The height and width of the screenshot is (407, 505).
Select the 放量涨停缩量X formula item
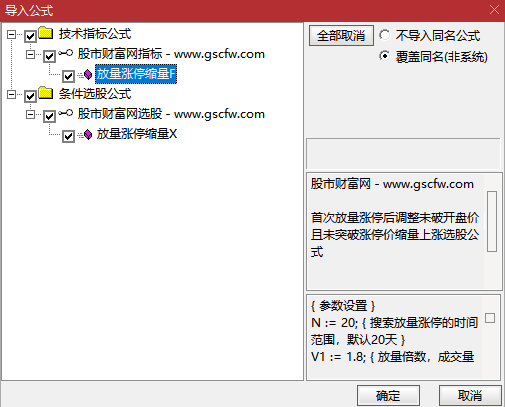(137, 134)
